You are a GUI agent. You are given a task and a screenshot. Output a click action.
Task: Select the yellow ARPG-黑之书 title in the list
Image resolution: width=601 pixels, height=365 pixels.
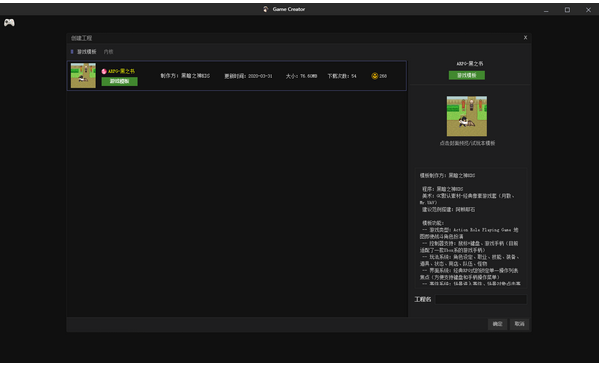pos(121,71)
